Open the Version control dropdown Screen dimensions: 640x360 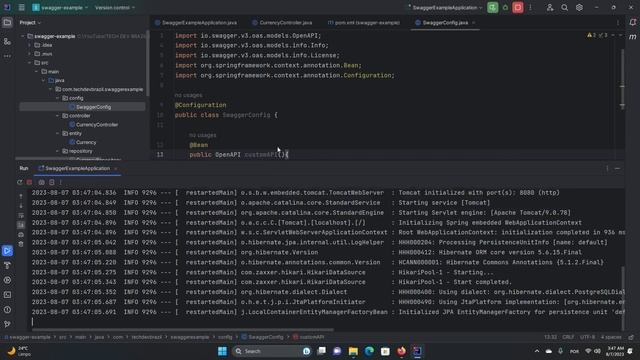[115, 7]
